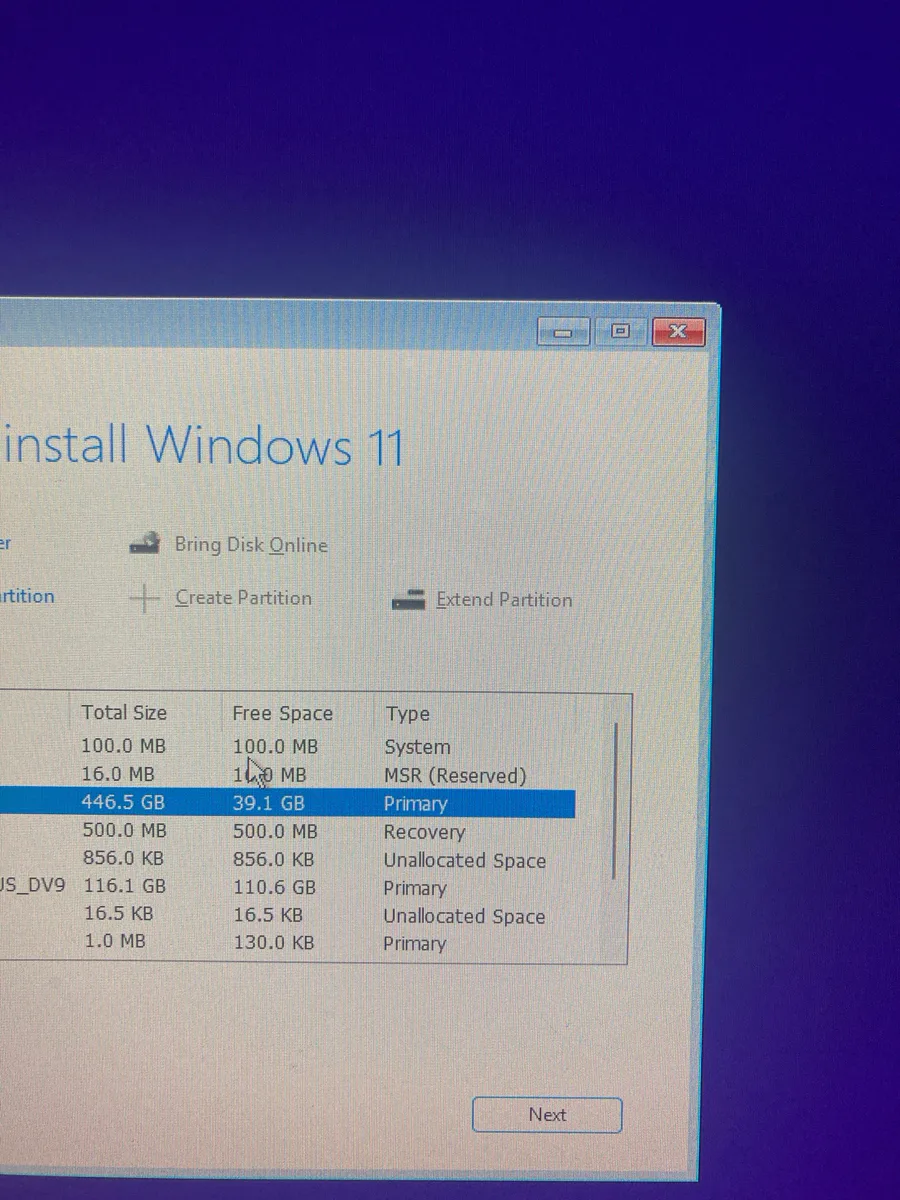Select the Bring Disk Online link
Image resolution: width=900 pixels, height=1200 pixels.
click(251, 545)
